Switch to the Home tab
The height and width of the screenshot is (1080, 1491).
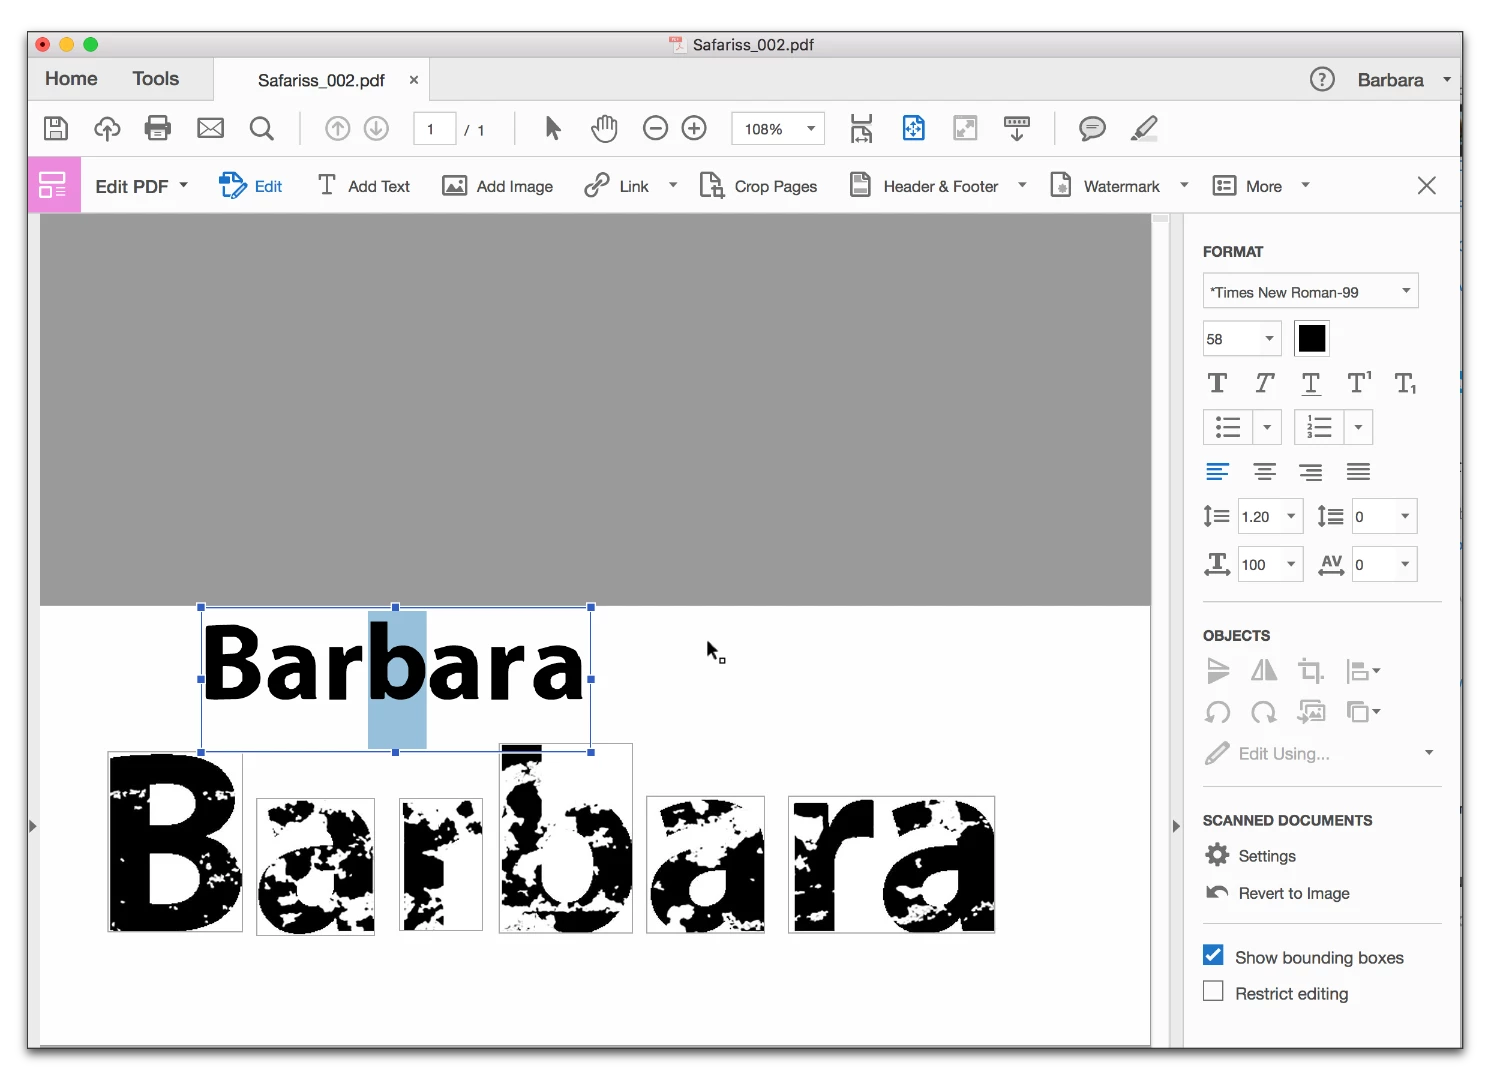71,78
